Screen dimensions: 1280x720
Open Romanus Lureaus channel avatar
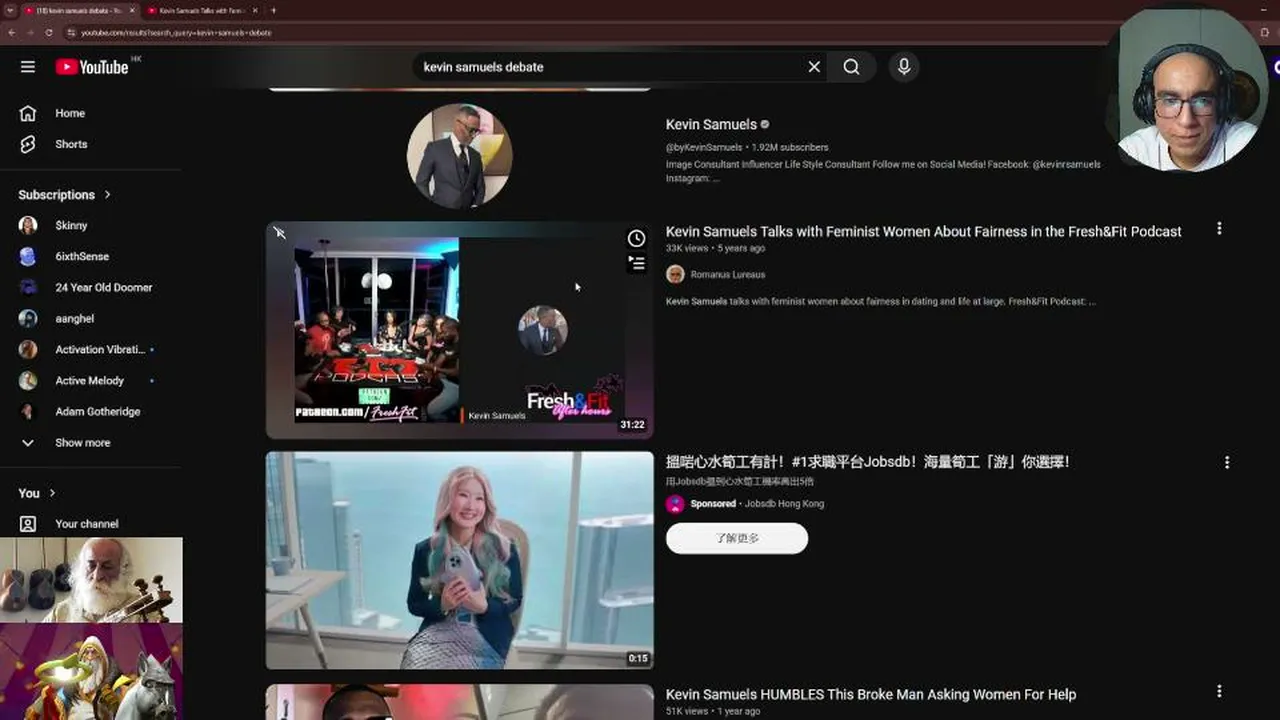pyautogui.click(x=675, y=274)
